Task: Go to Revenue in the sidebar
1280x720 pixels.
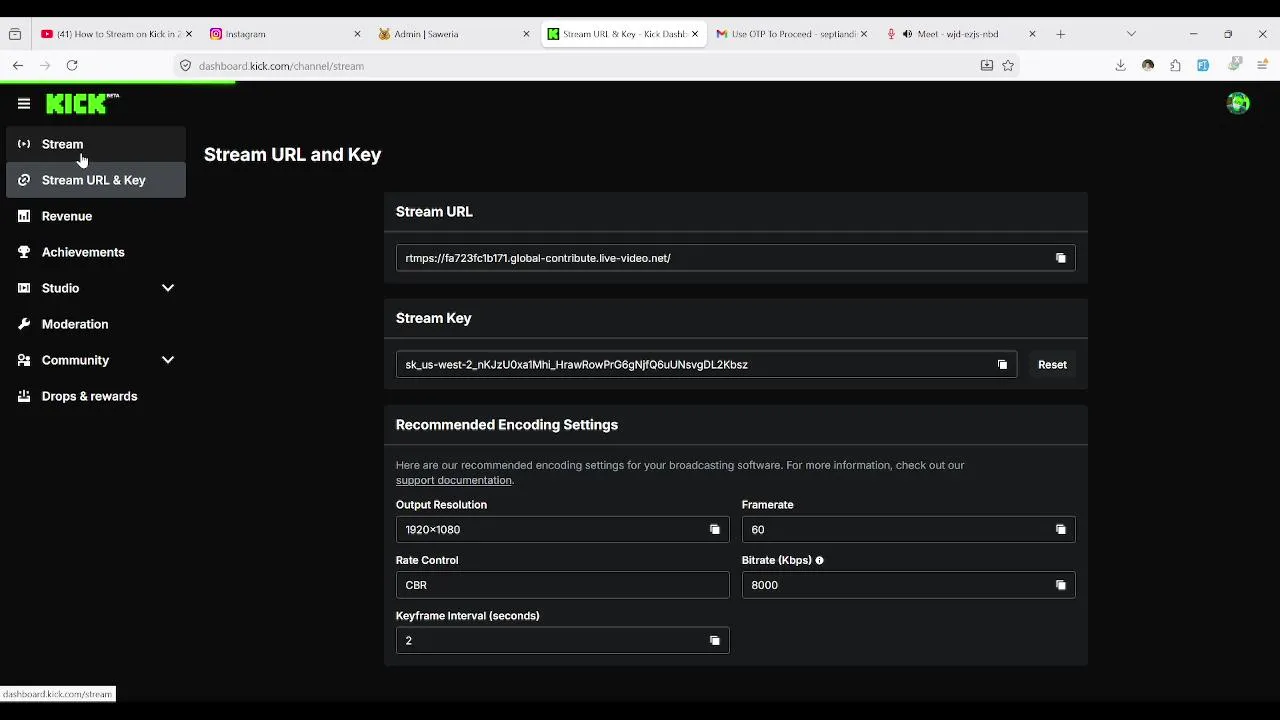Action: tap(67, 216)
